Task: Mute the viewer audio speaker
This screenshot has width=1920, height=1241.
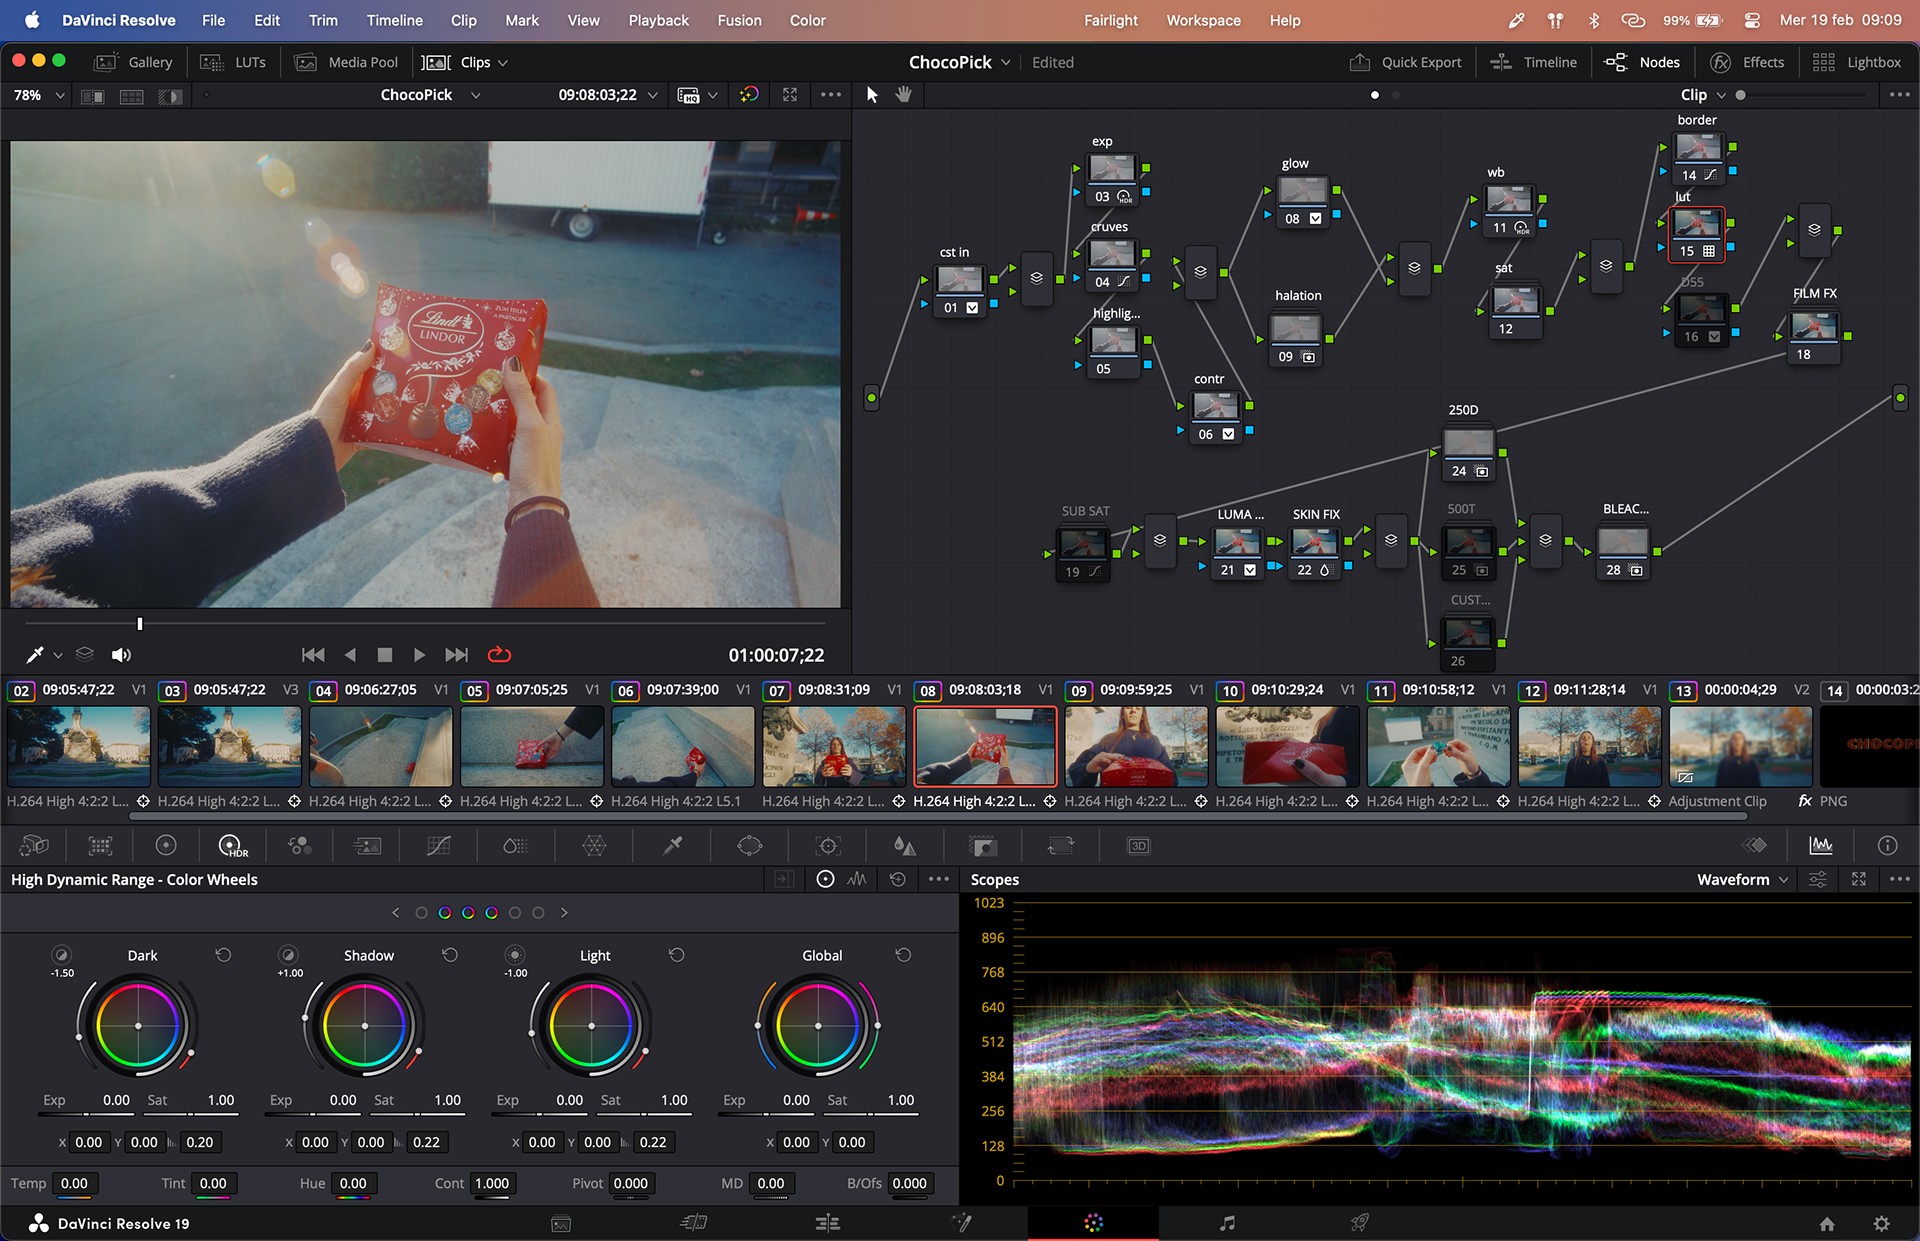Action: 121,654
